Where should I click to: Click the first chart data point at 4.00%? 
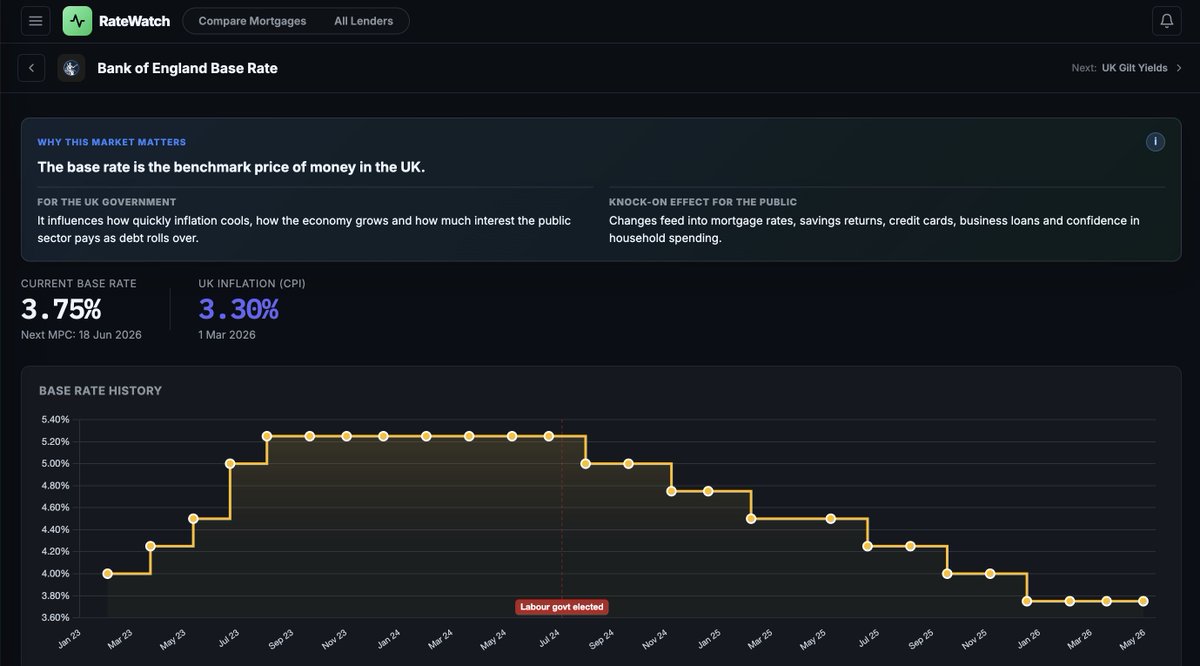coord(107,574)
